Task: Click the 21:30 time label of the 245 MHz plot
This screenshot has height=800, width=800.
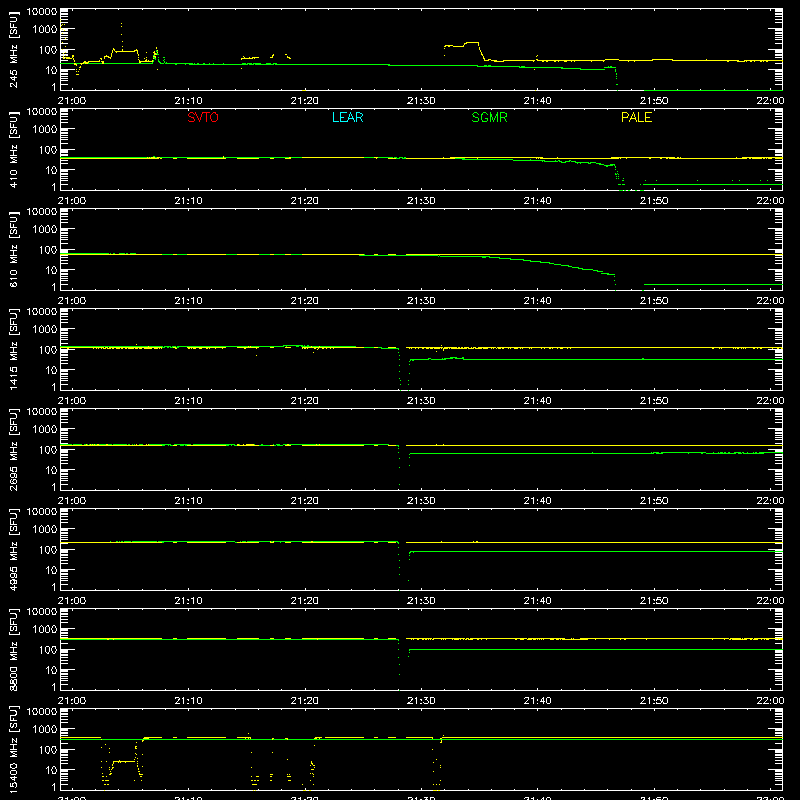Action: click(421, 101)
